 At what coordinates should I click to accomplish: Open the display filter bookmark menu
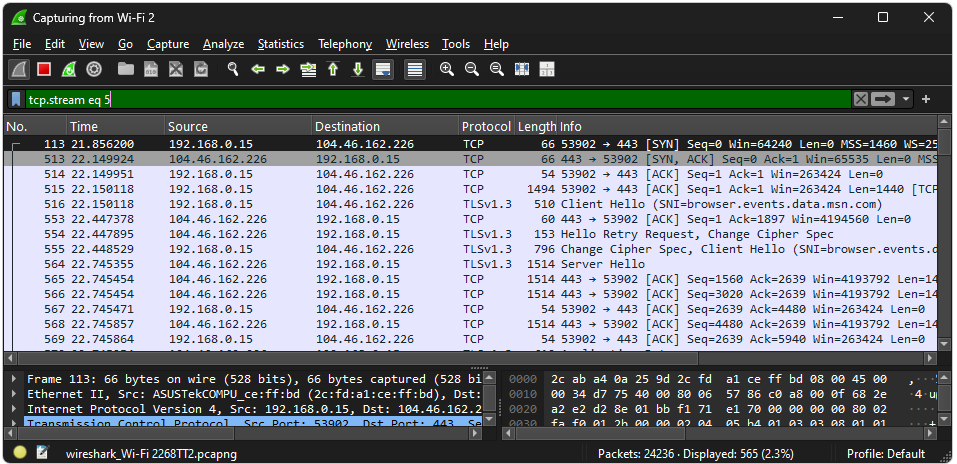(17, 99)
